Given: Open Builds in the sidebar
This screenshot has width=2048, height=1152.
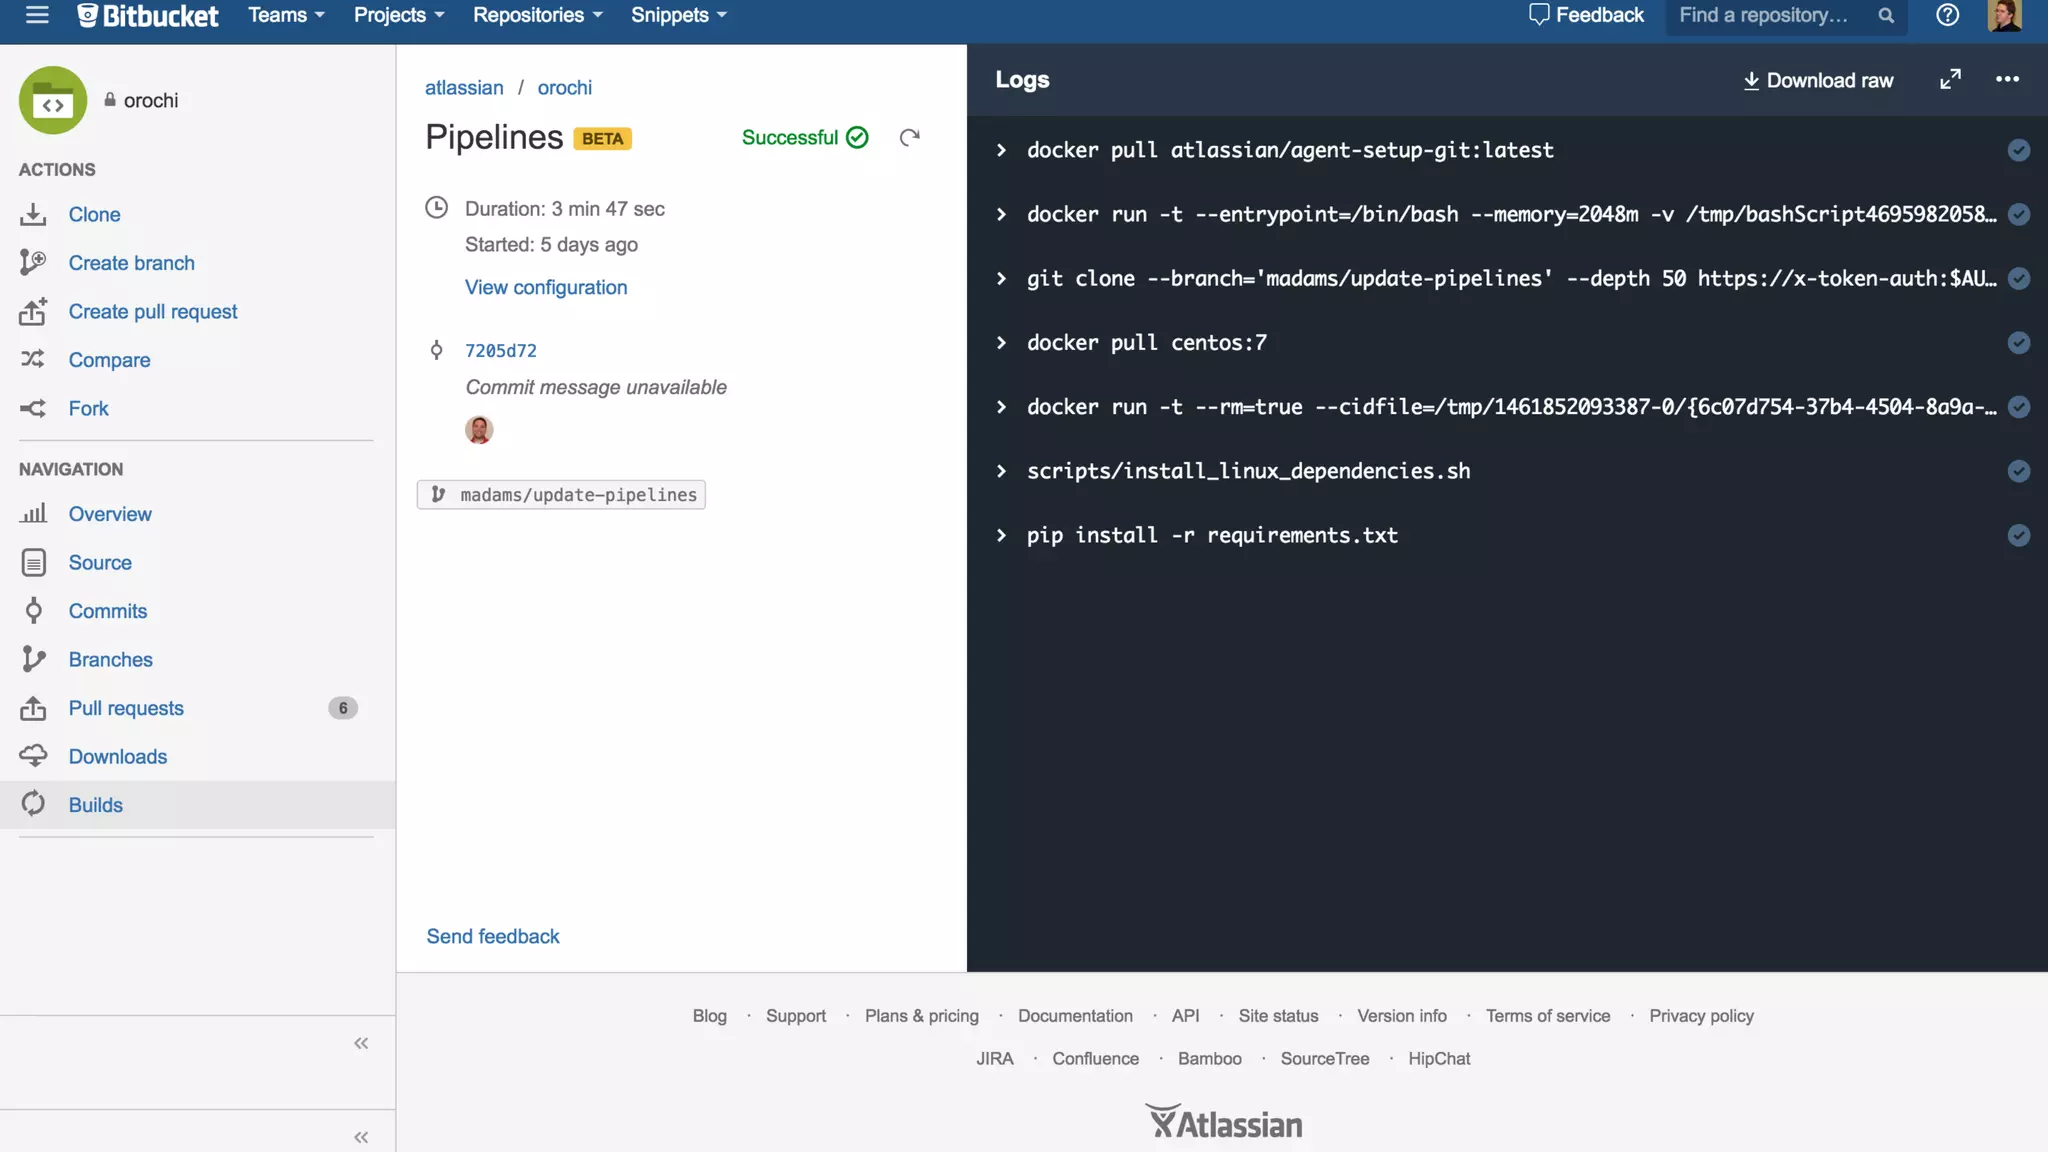Looking at the screenshot, I should (95, 805).
